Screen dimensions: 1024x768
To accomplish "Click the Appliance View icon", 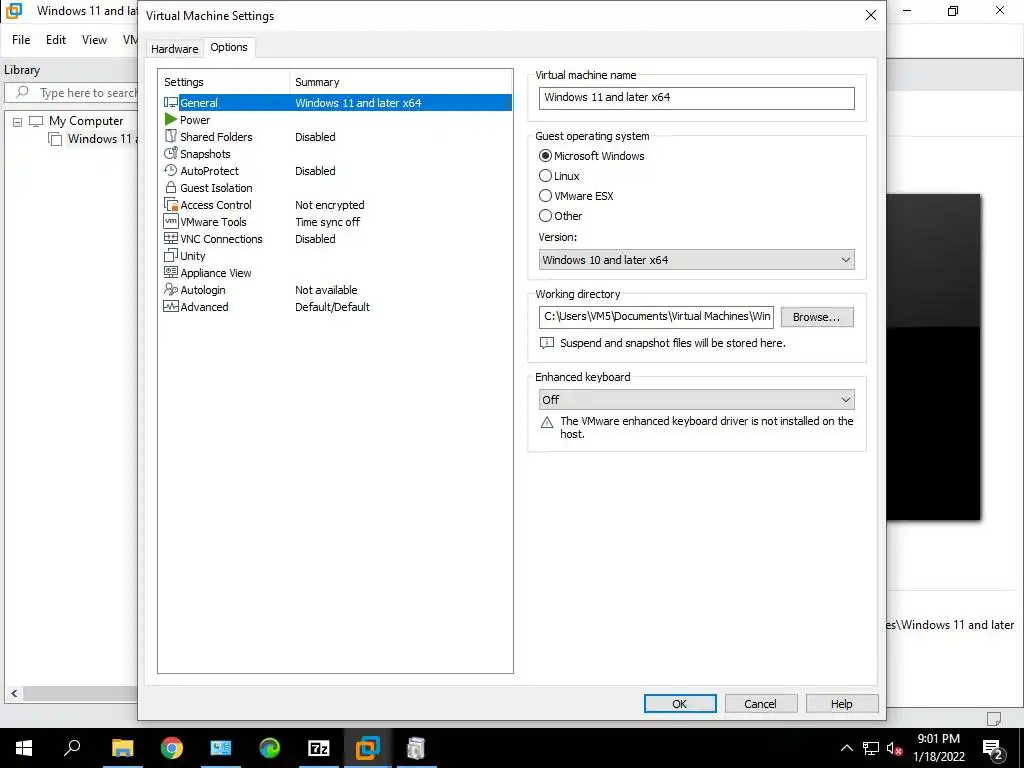I will tap(170, 272).
